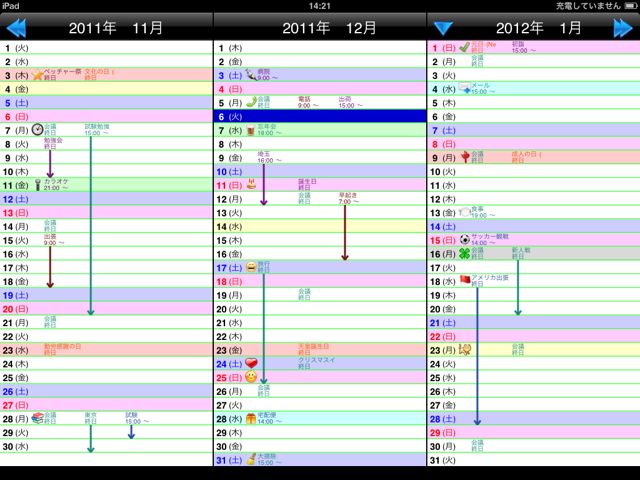Open the 早起き 7:00 event on December 12
Viewport: 640px width, 480px height.
point(349,198)
